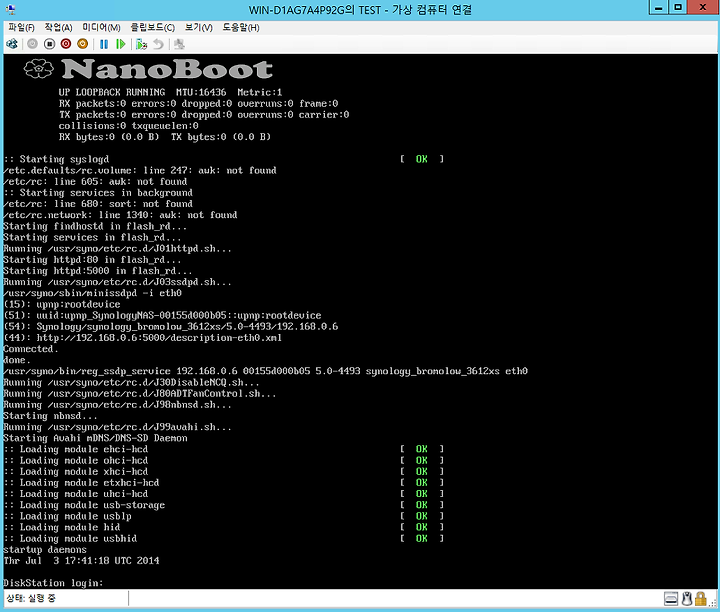720x612 pixels.
Task: Click the 'startup daemons' line
Action: click(45, 550)
